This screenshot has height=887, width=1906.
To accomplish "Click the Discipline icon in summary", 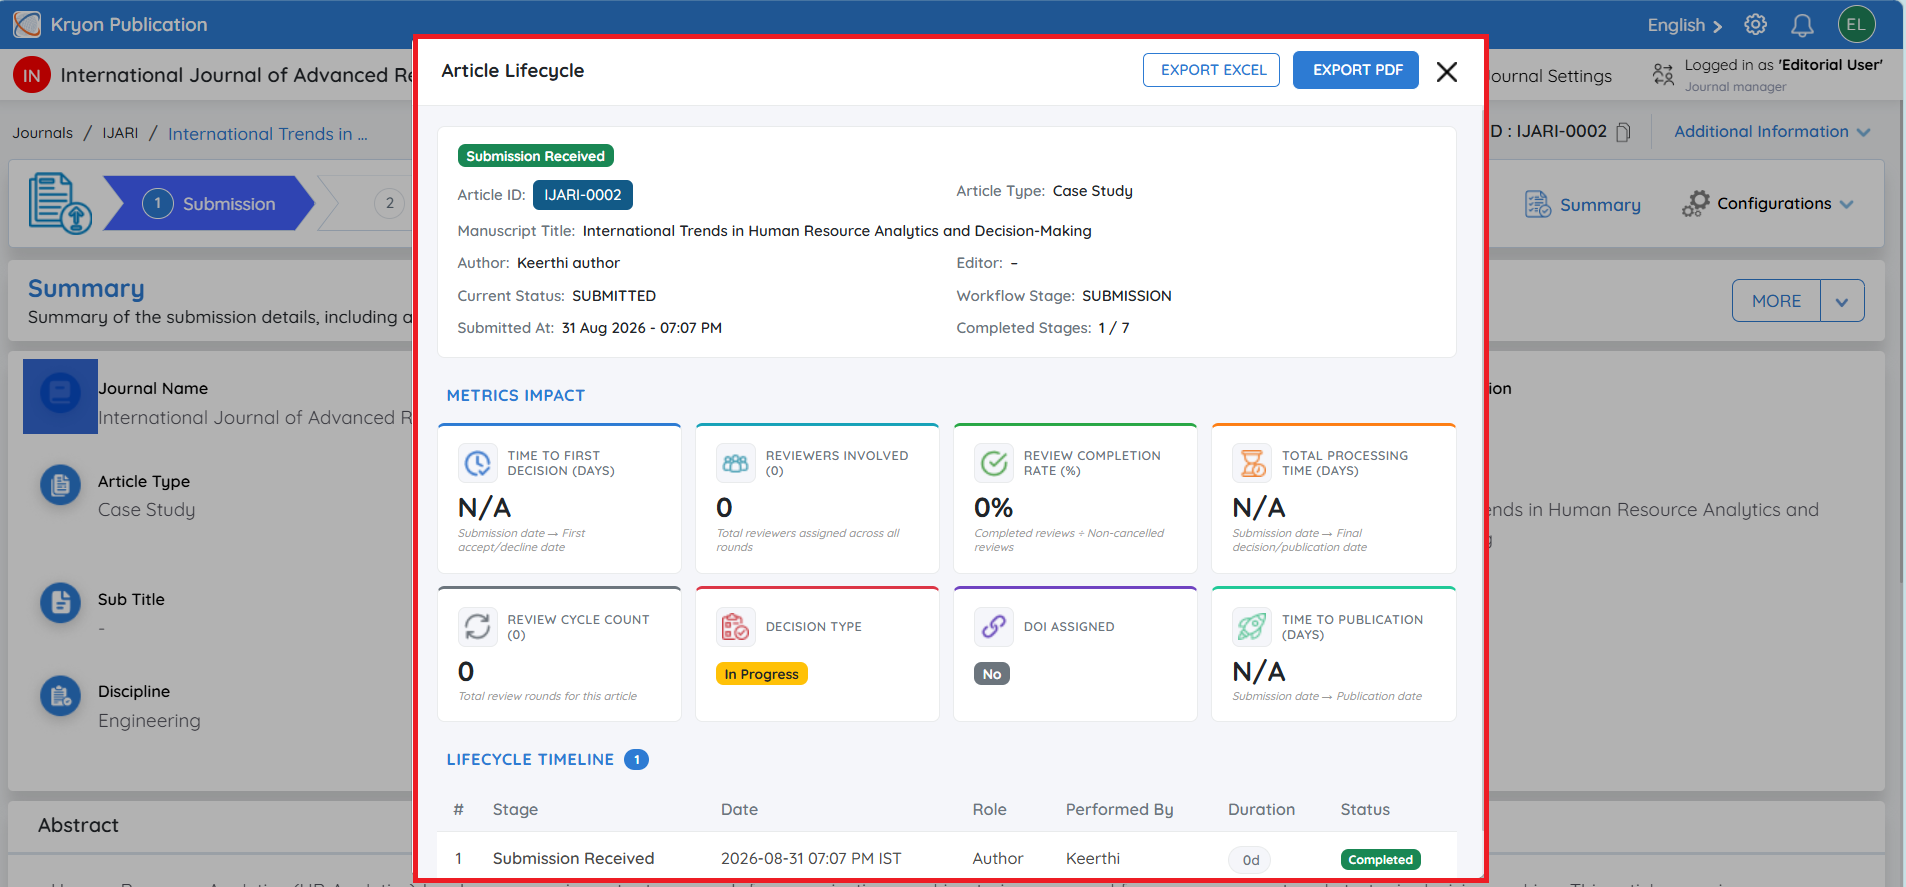I will (60, 696).
